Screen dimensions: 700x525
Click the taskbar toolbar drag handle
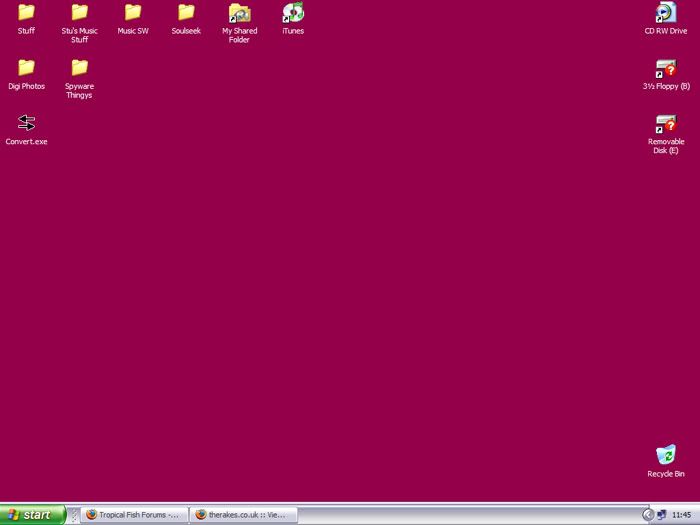coord(74,515)
